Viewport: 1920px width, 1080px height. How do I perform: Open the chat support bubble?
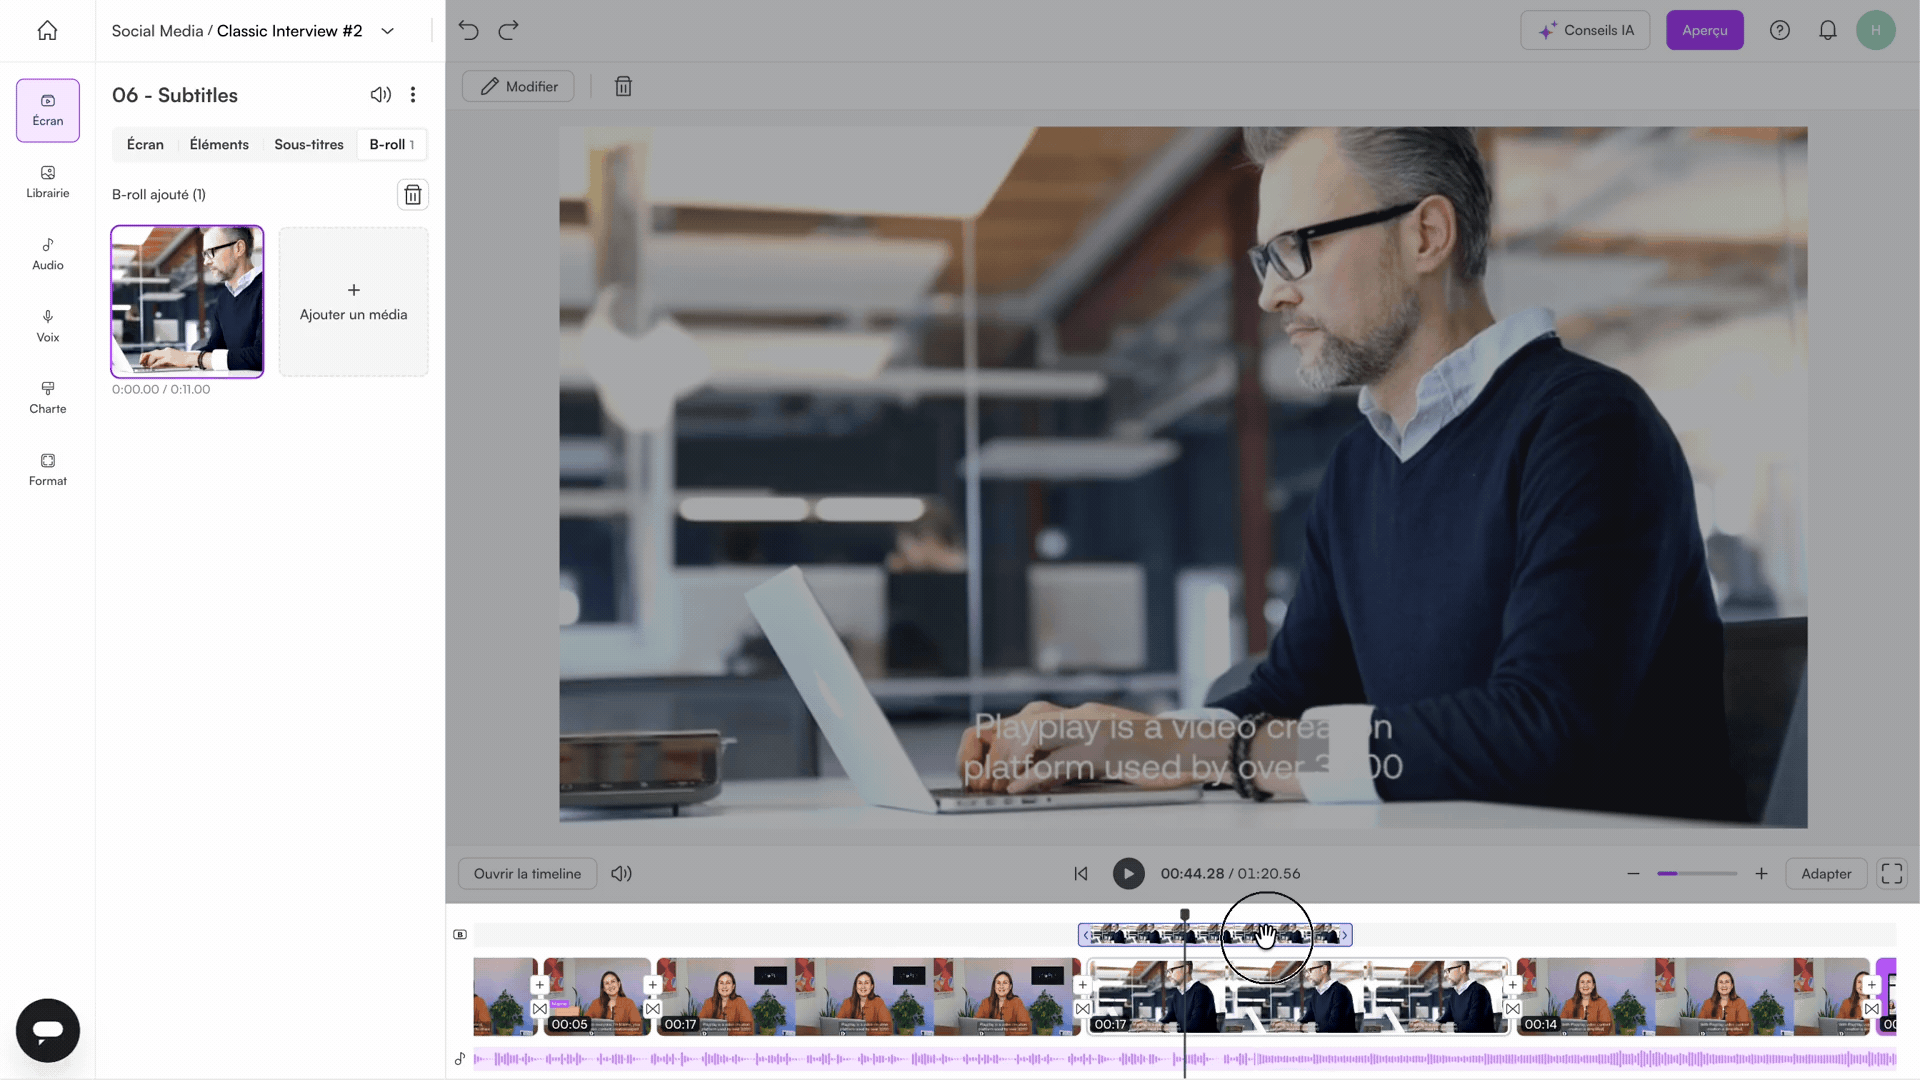[48, 1030]
